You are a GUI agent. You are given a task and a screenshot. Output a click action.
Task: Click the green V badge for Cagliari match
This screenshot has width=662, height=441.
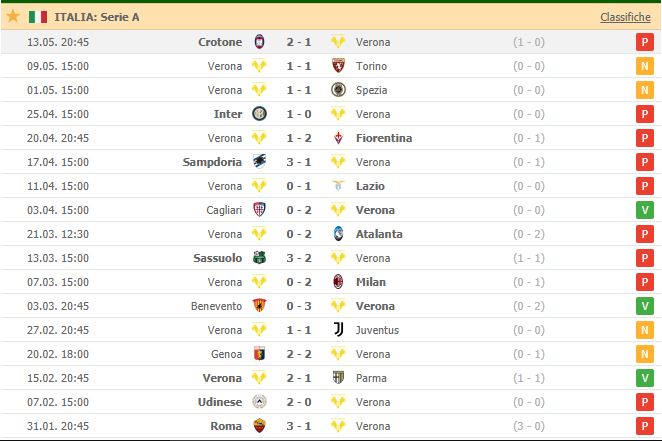click(x=645, y=210)
